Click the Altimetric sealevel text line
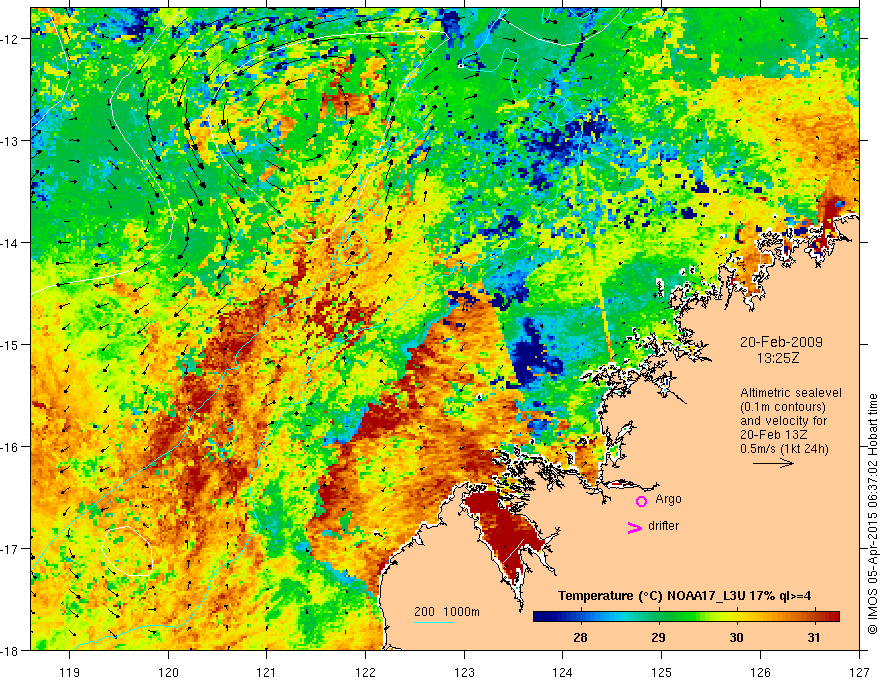The width and height of the screenshot is (880, 680). coord(791,393)
